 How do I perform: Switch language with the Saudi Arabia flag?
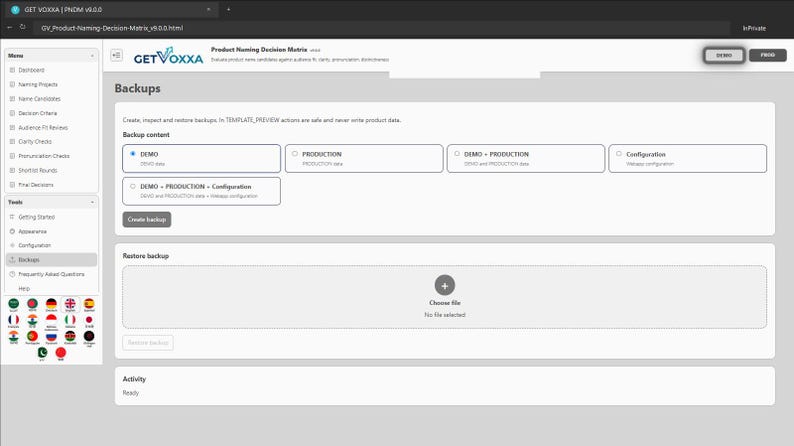[14, 304]
